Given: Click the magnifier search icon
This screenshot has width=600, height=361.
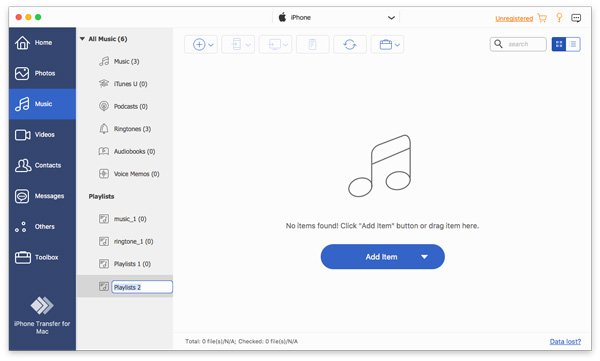Looking at the screenshot, I should pyautogui.click(x=498, y=44).
